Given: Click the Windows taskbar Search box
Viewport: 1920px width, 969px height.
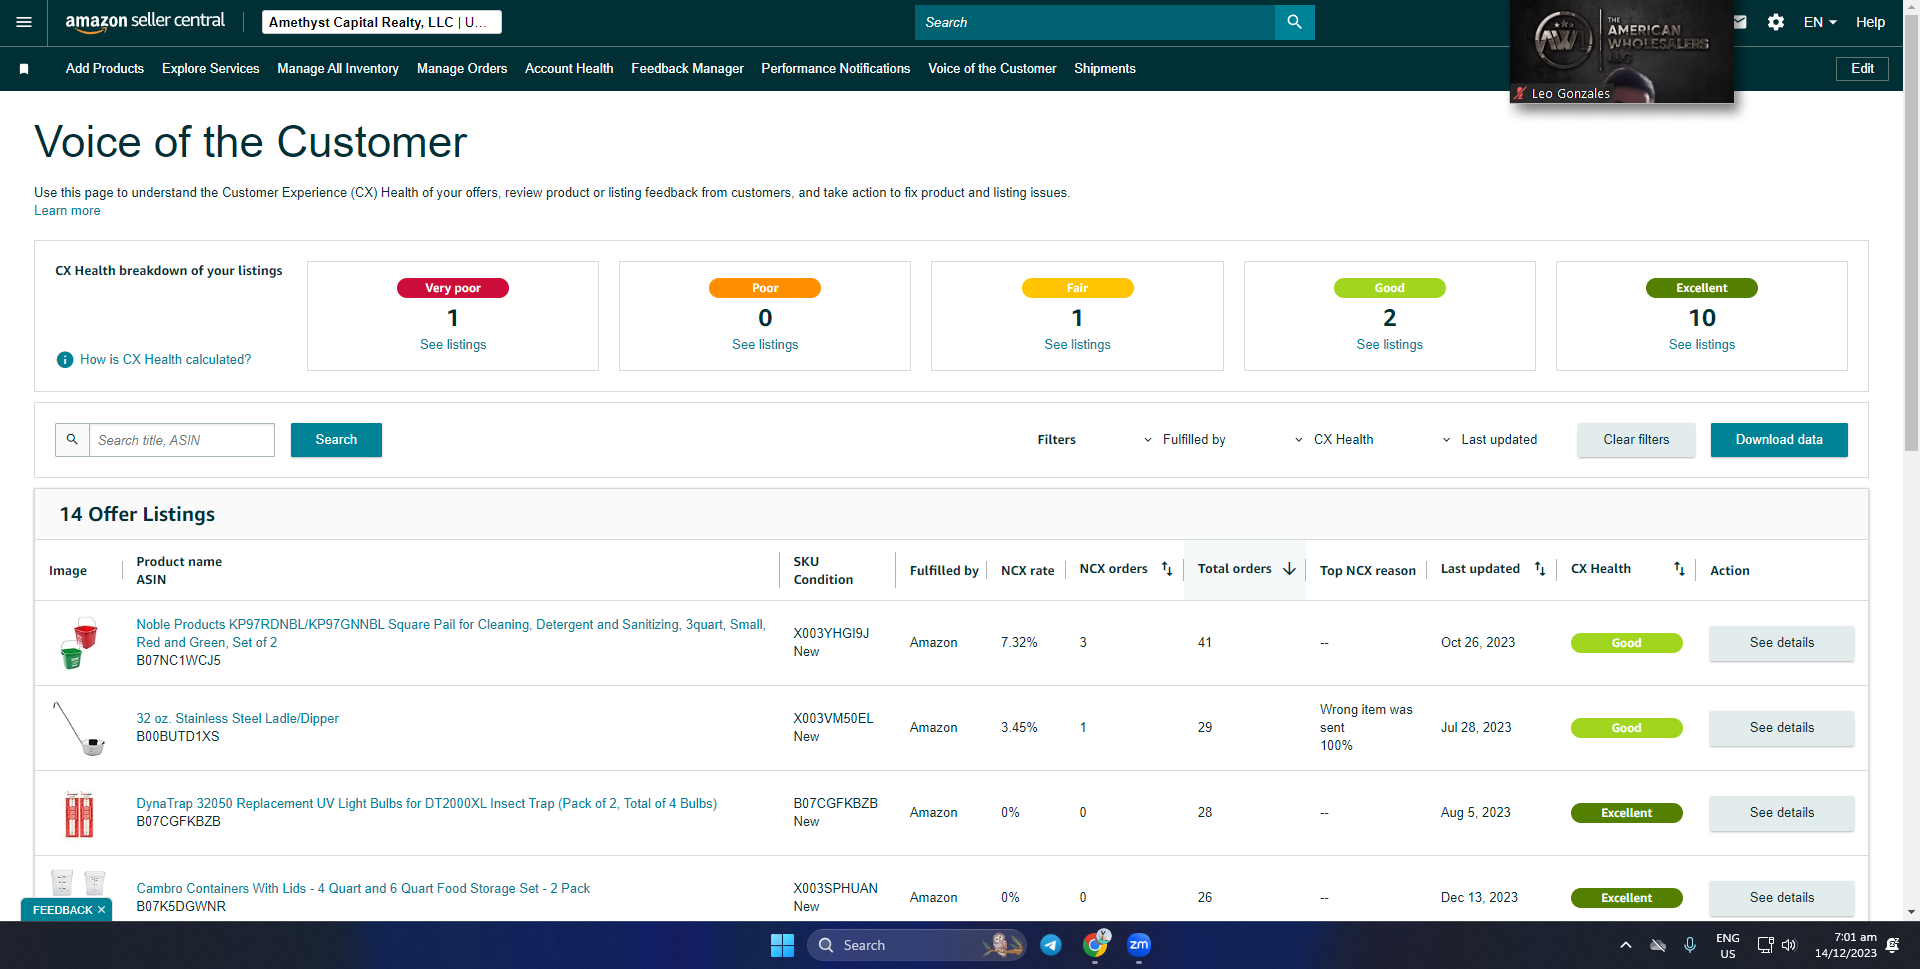Looking at the screenshot, I should [917, 945].
